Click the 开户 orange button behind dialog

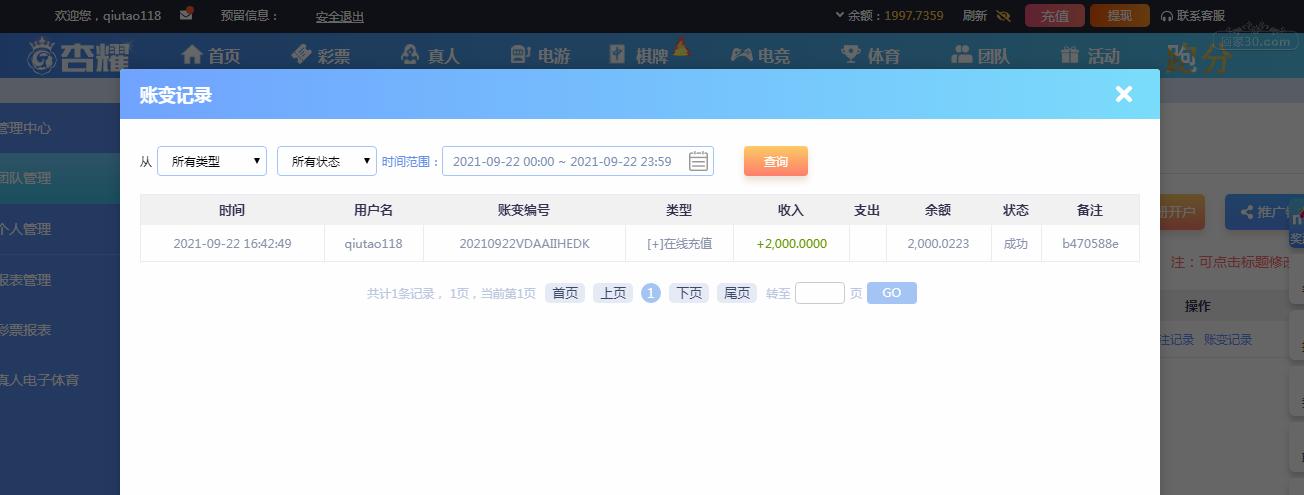tap(1183, 212)
